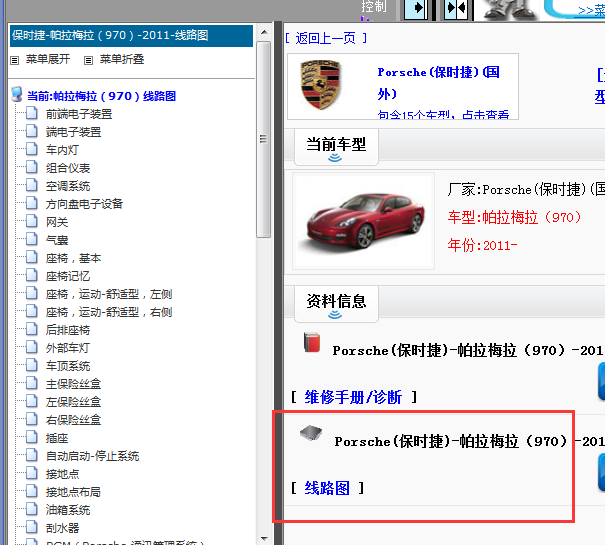Click the page icon next to 车内灯
Viewport: 605px width, 545px height.
tap(32, 149)
